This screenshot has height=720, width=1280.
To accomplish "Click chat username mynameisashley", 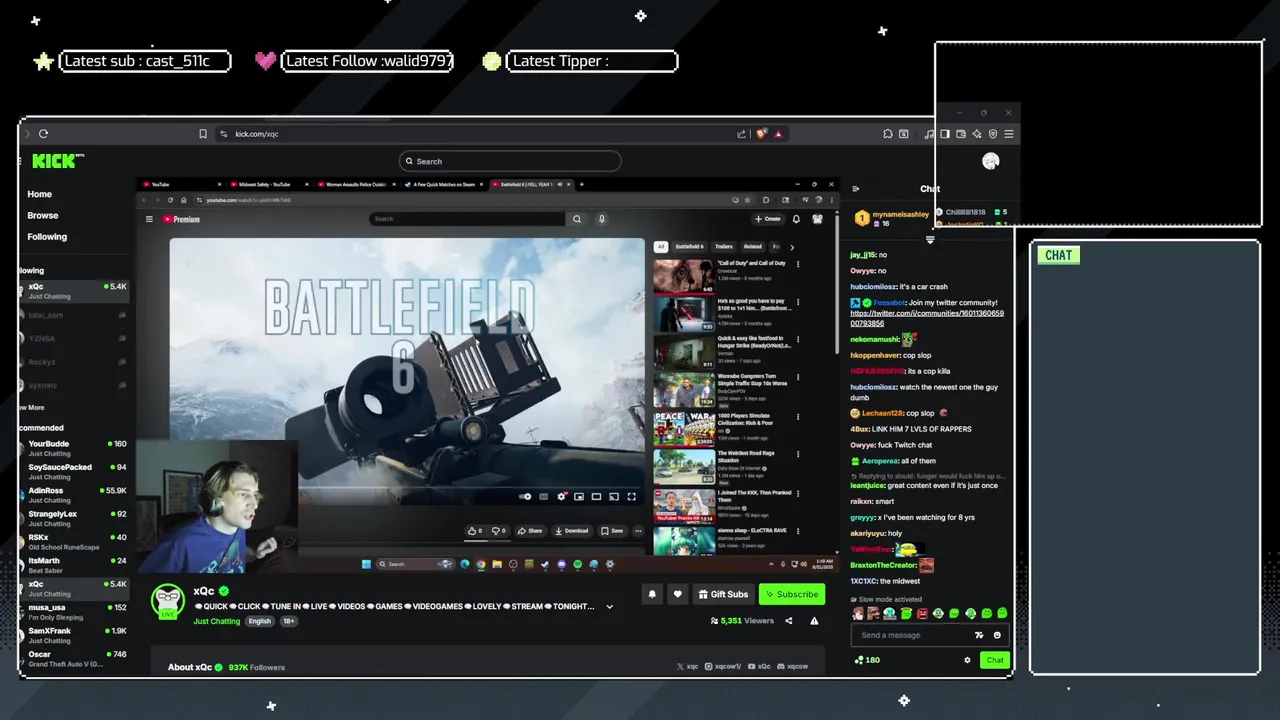I will 900,214.
